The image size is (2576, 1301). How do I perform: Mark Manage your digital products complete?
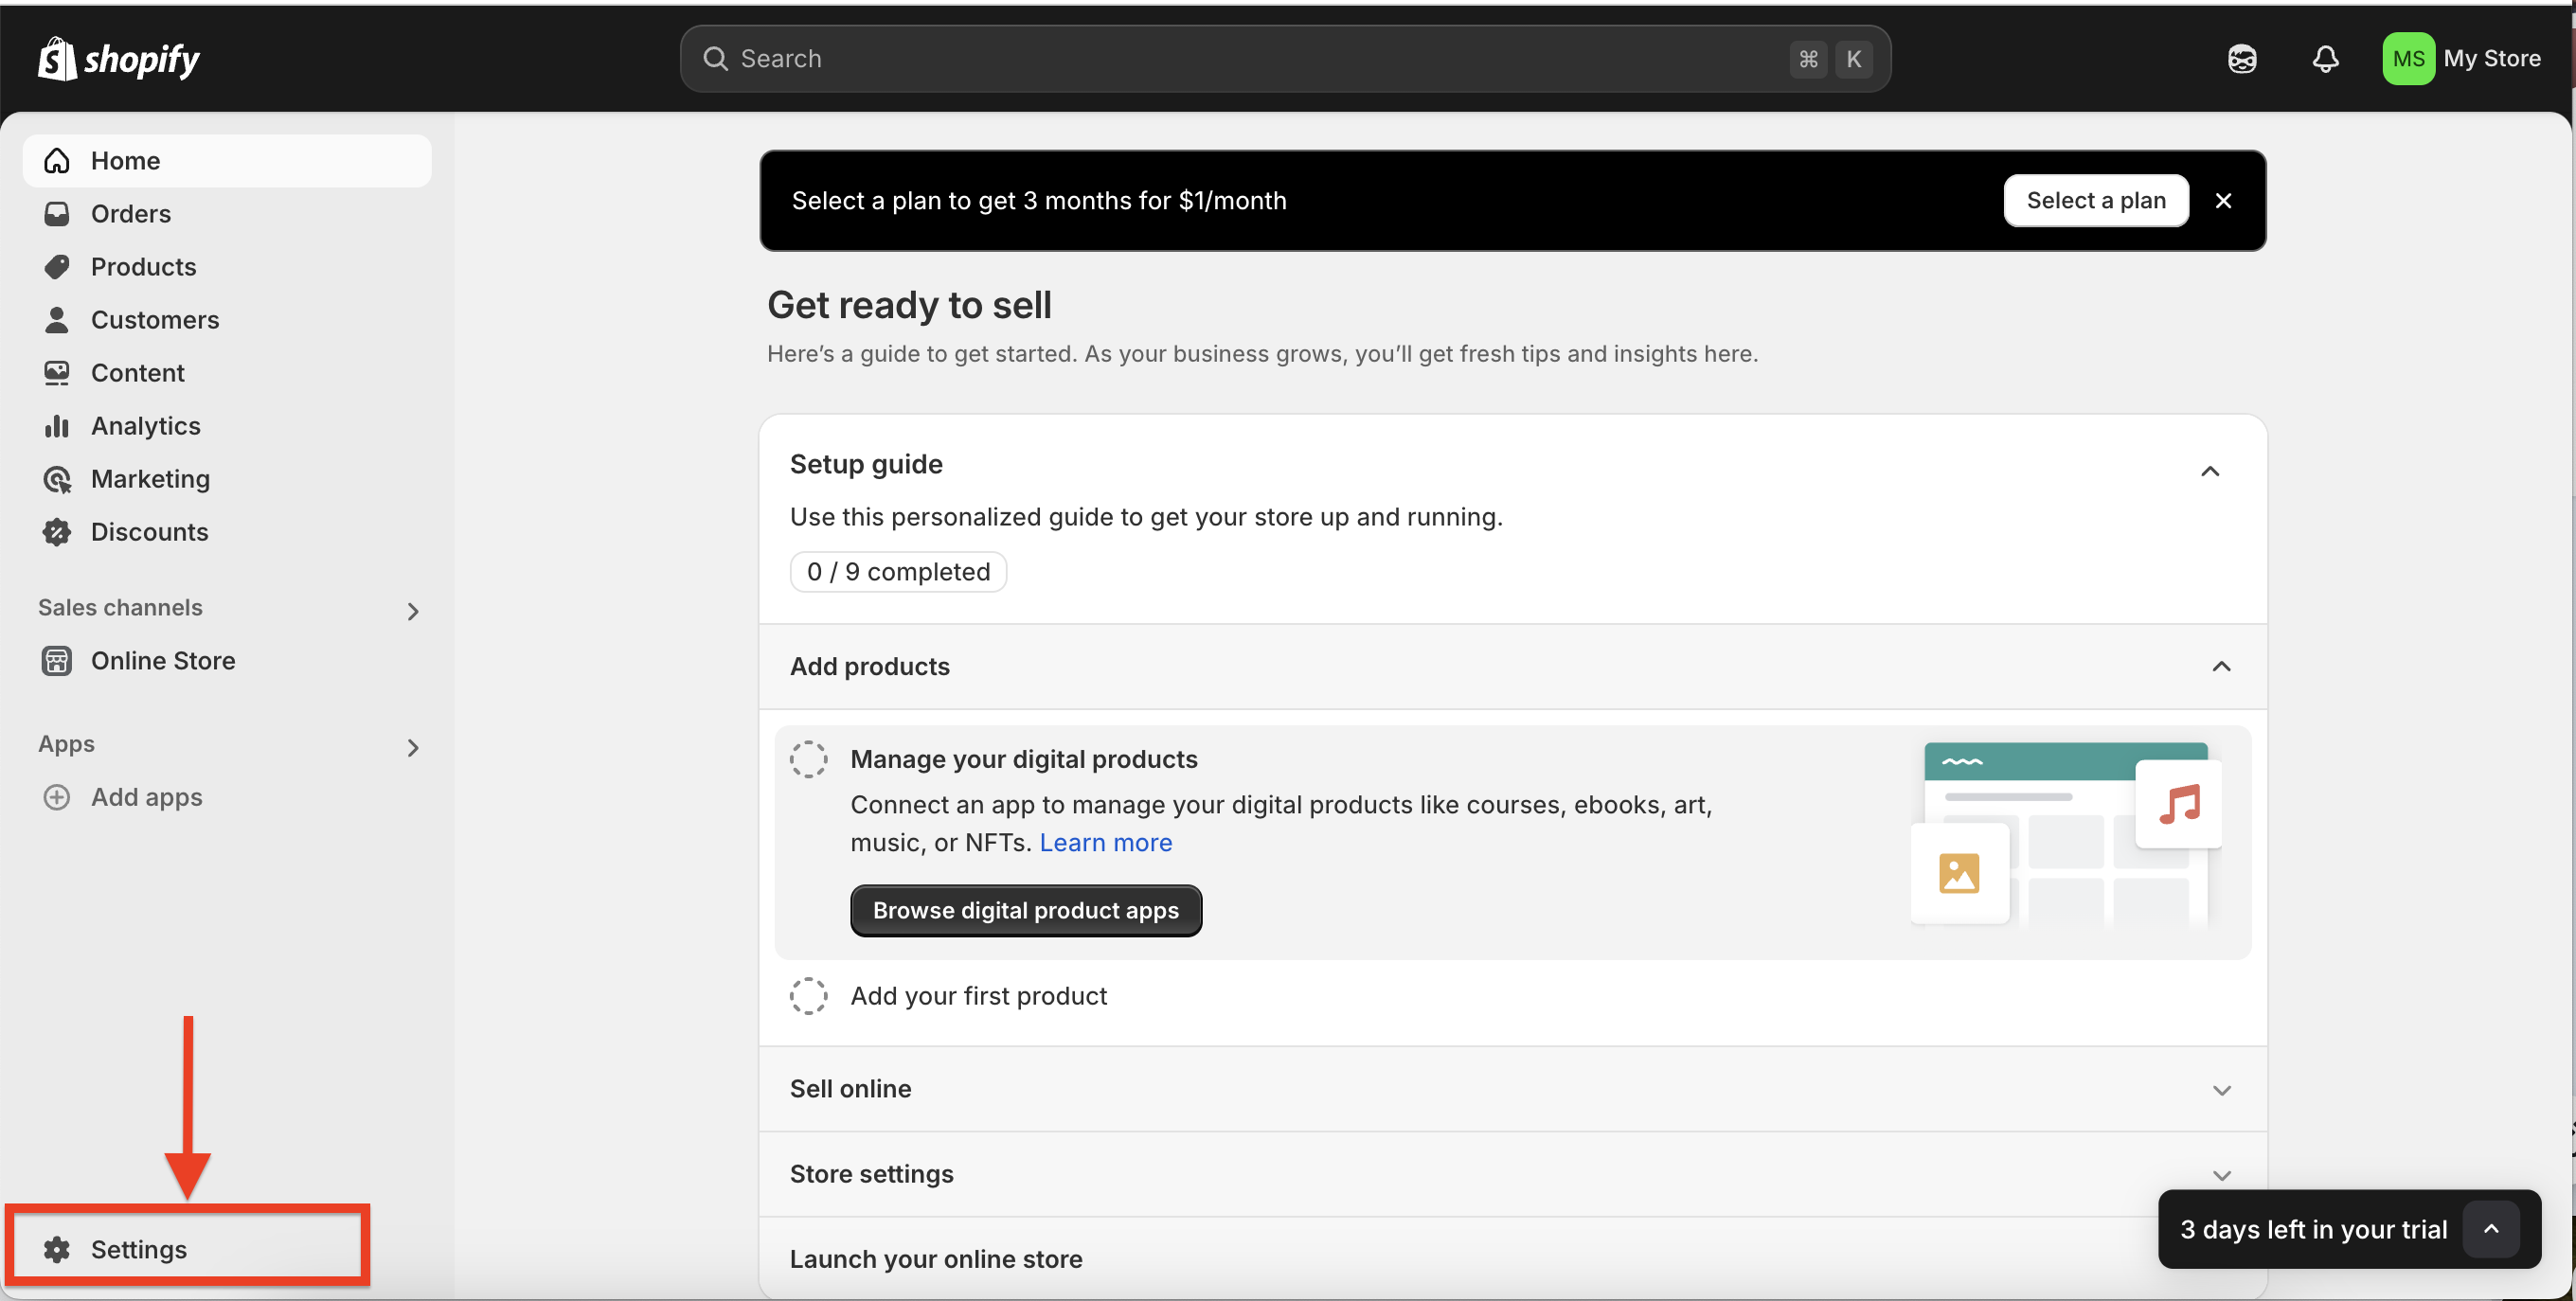point(808,759)
